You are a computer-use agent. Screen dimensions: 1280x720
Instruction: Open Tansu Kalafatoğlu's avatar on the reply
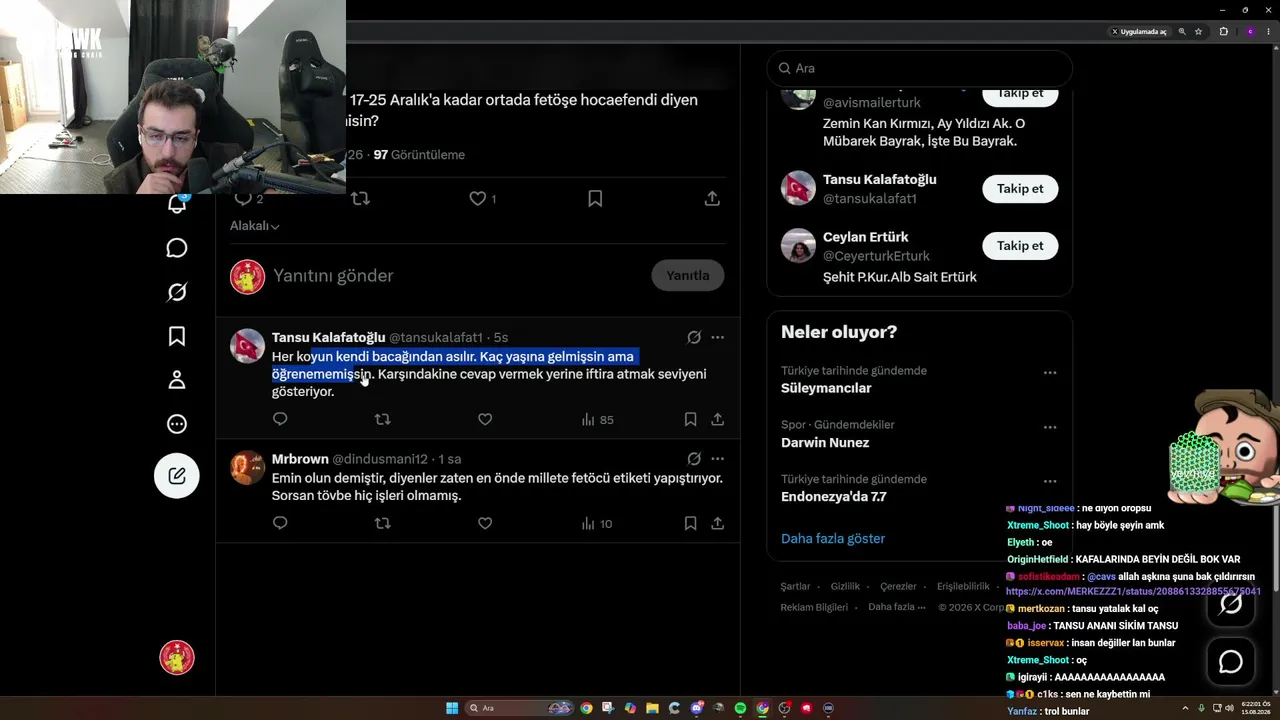(248, 346)
